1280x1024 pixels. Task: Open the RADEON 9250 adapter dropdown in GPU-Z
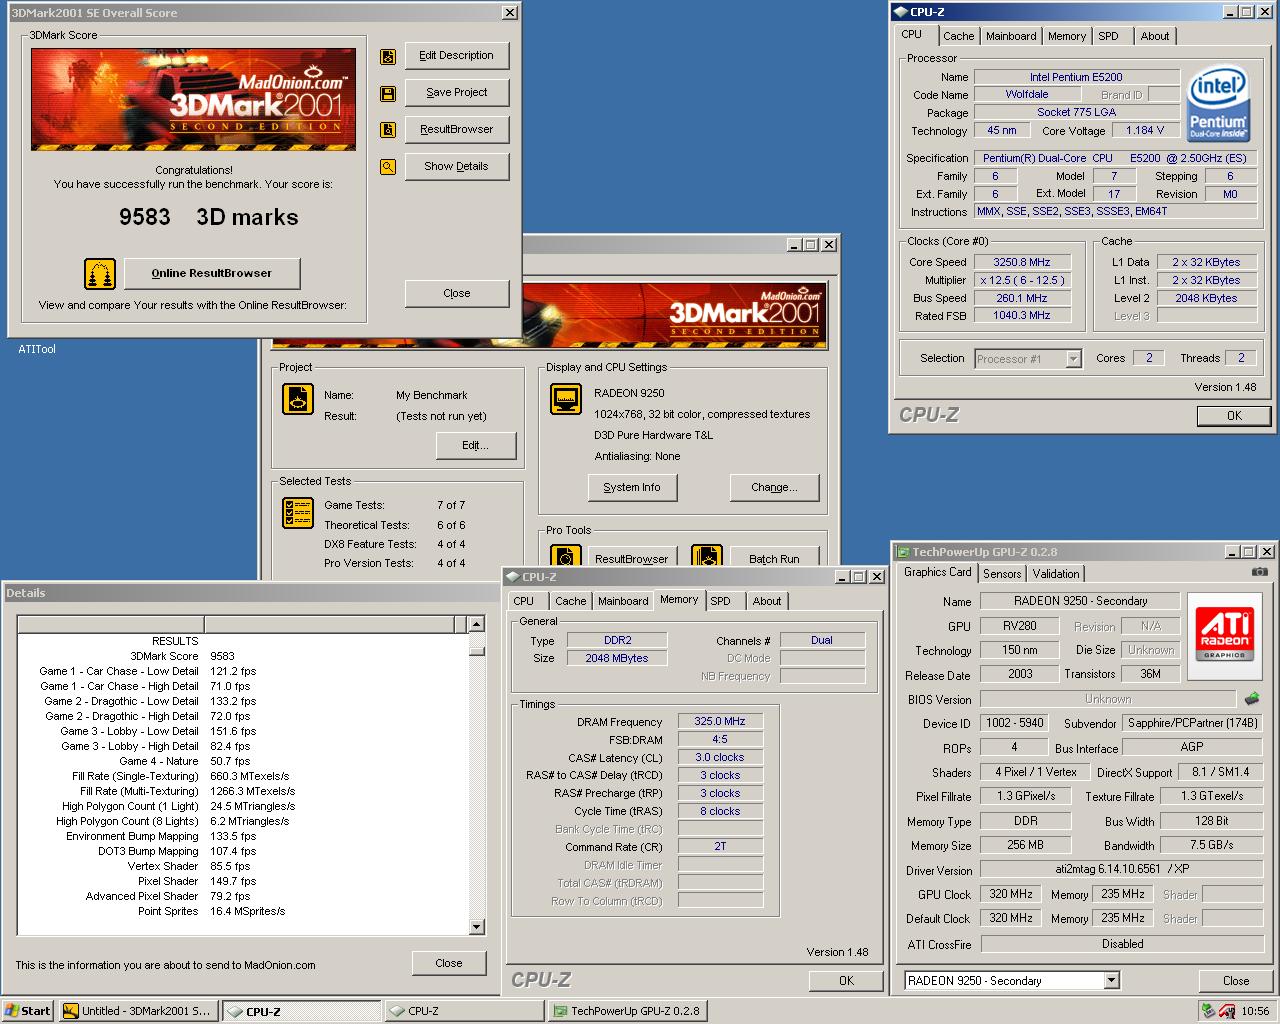(1111, 981)
